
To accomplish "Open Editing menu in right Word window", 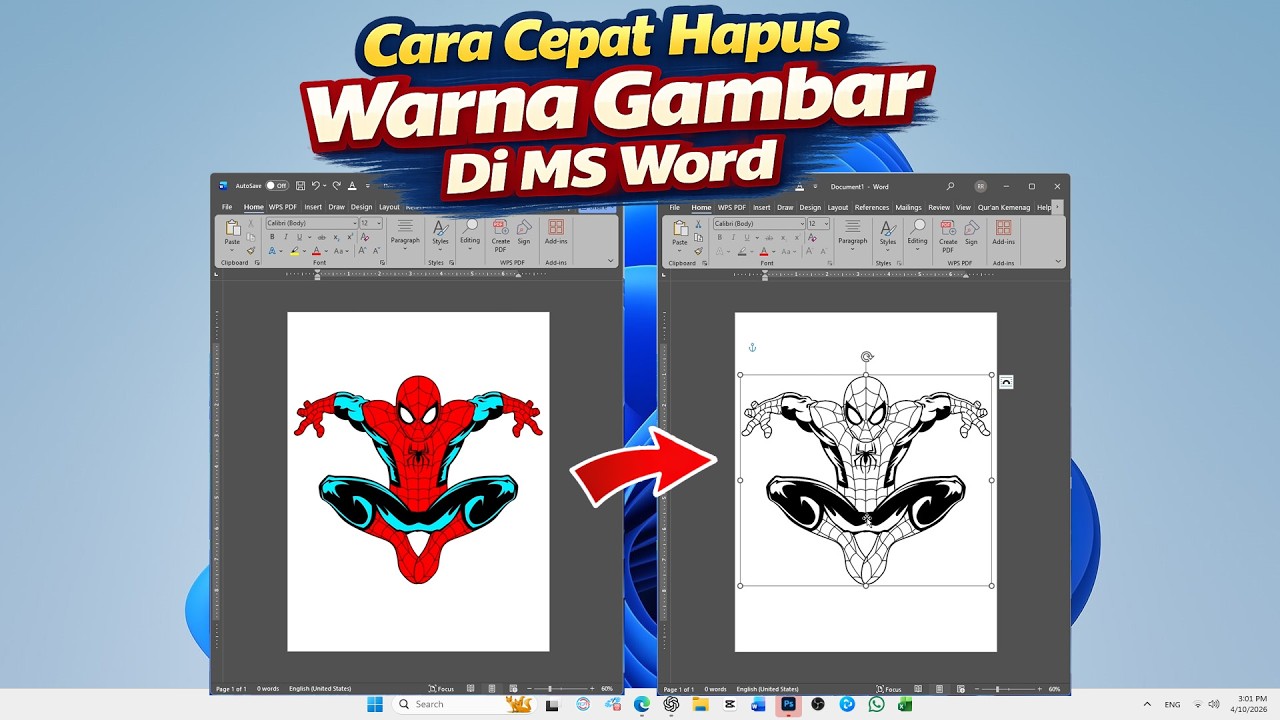I will tap(917, 233).
